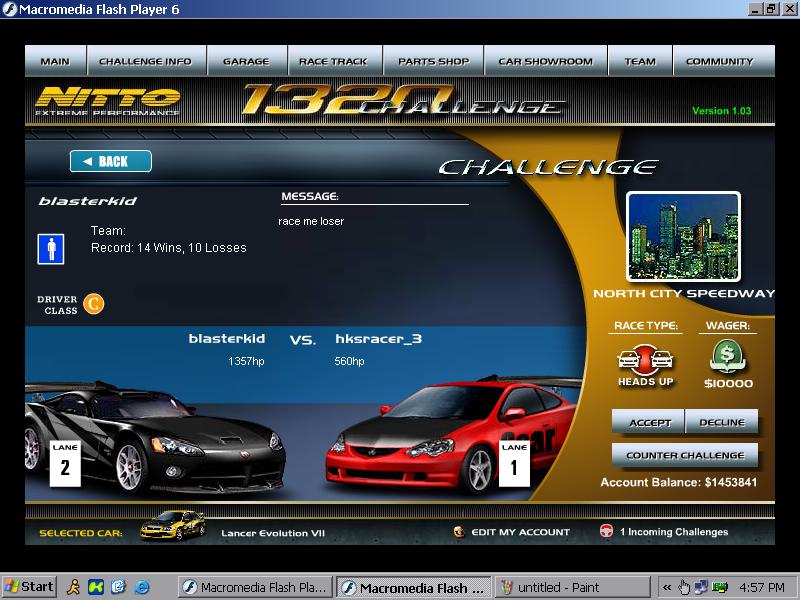This screenshot has width=800, height=600.
Task: Click the EDIT MY ACCOUNT link
Action: click(520, 532)
